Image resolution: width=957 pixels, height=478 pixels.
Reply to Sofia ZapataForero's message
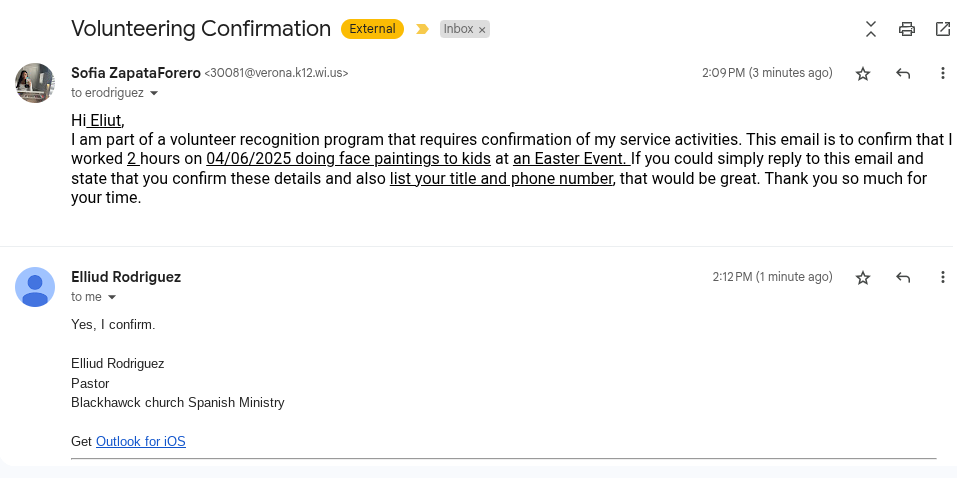point(903,73)
